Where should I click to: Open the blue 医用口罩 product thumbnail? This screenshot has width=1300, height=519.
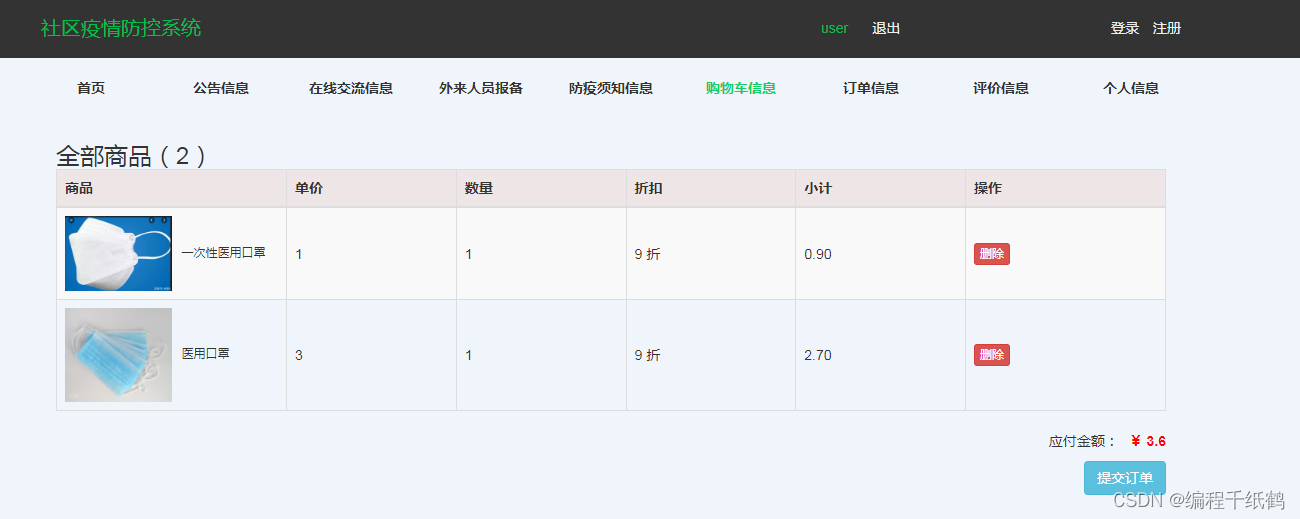[118, 355]
